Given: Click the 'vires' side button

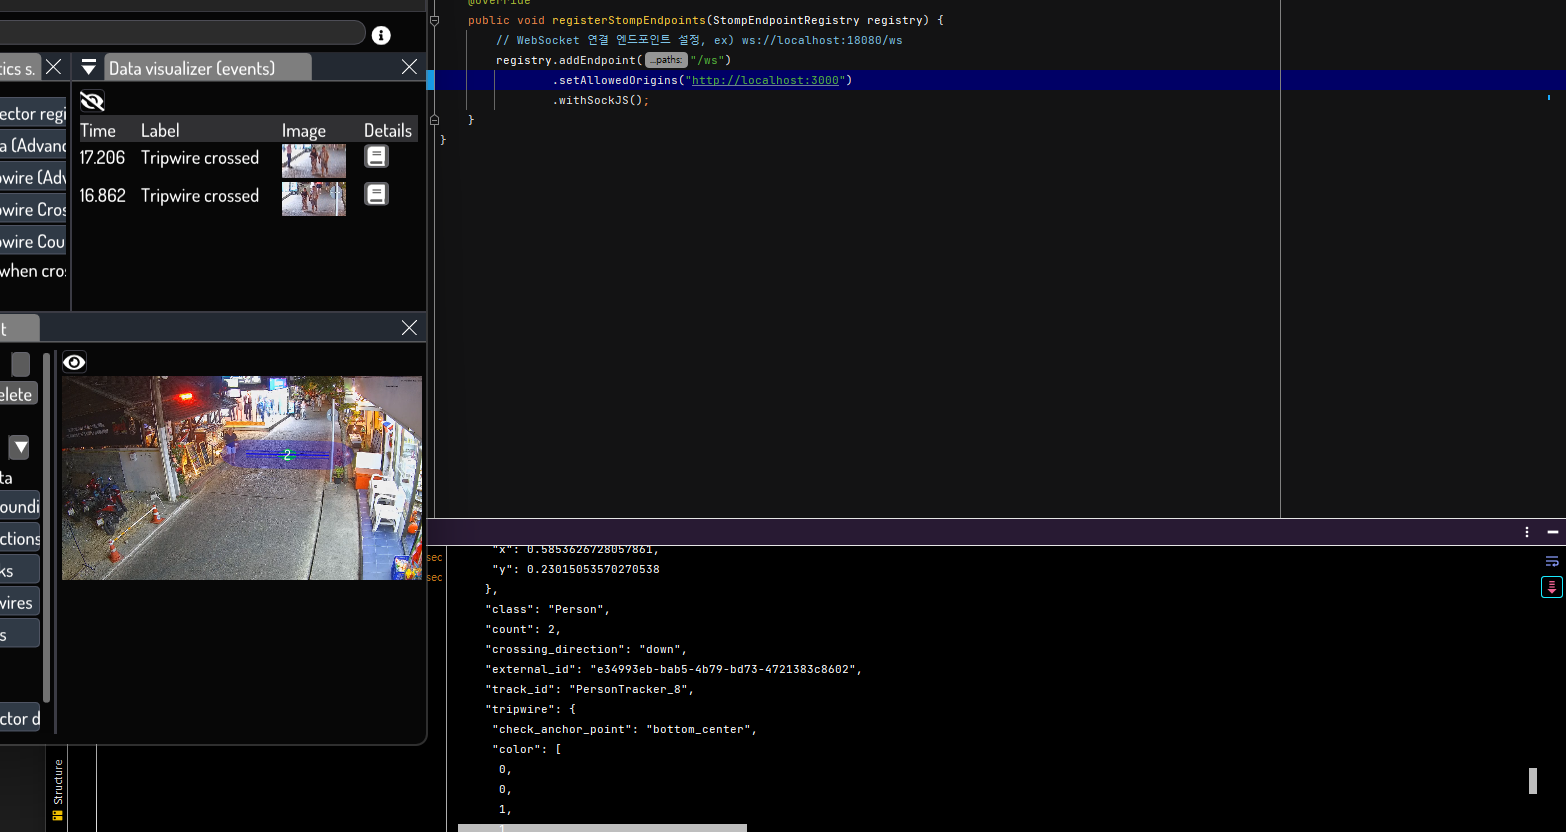Looking at the screenshot, I should (20, 603).
